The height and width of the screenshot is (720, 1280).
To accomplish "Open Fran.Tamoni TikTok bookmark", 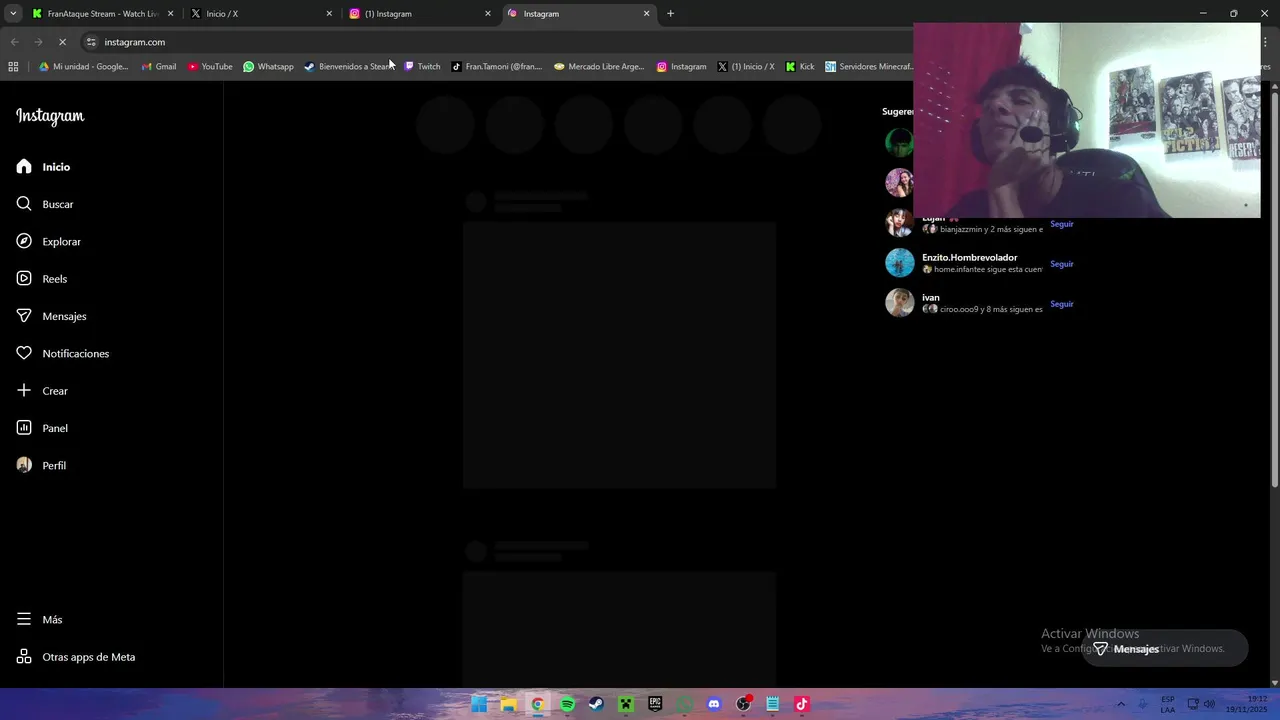I will click(496, 67).
